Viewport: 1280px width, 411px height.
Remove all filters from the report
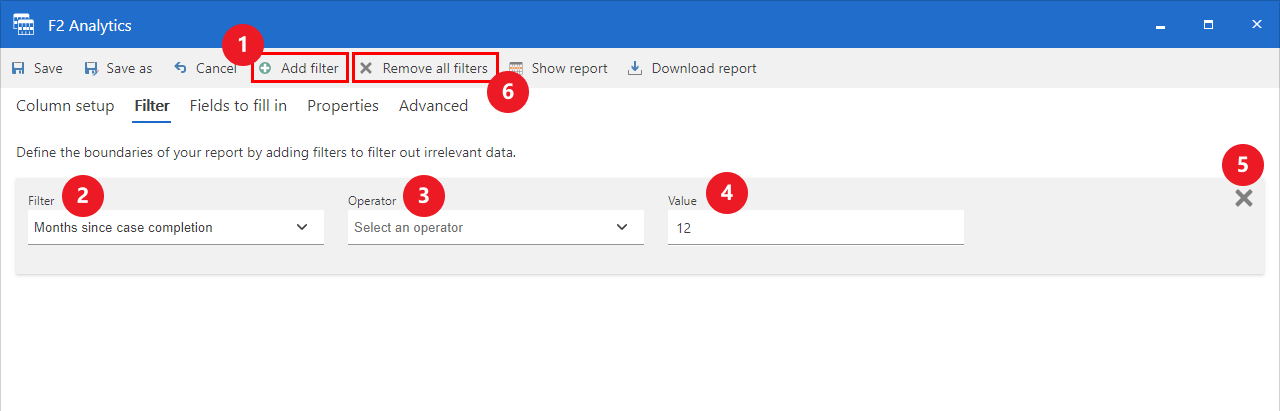click(x=425, y=69)
